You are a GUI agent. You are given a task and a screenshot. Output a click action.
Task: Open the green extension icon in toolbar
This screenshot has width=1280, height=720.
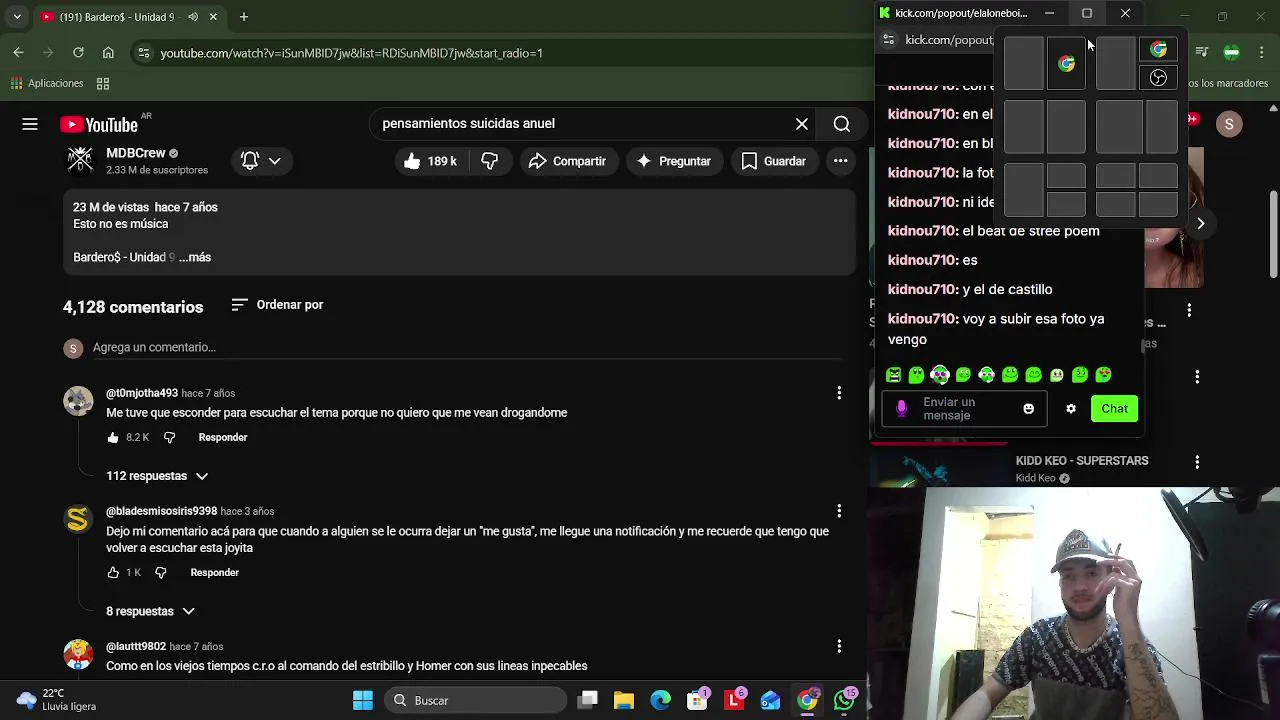click(1232, 52)
